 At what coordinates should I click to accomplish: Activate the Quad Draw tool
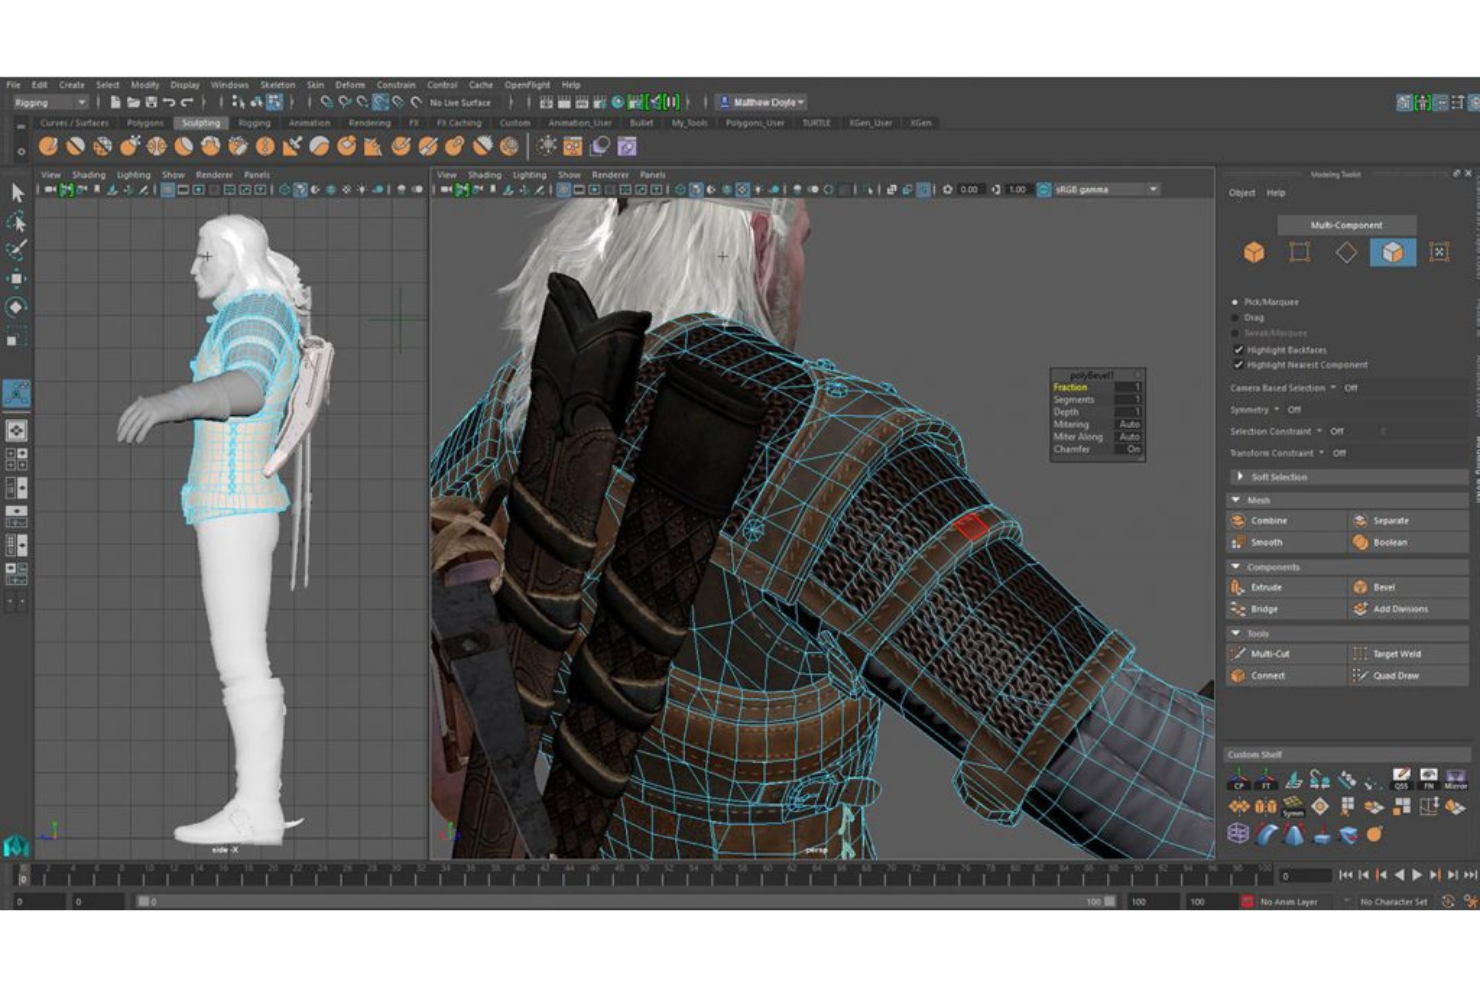(x=1408, y=676)
